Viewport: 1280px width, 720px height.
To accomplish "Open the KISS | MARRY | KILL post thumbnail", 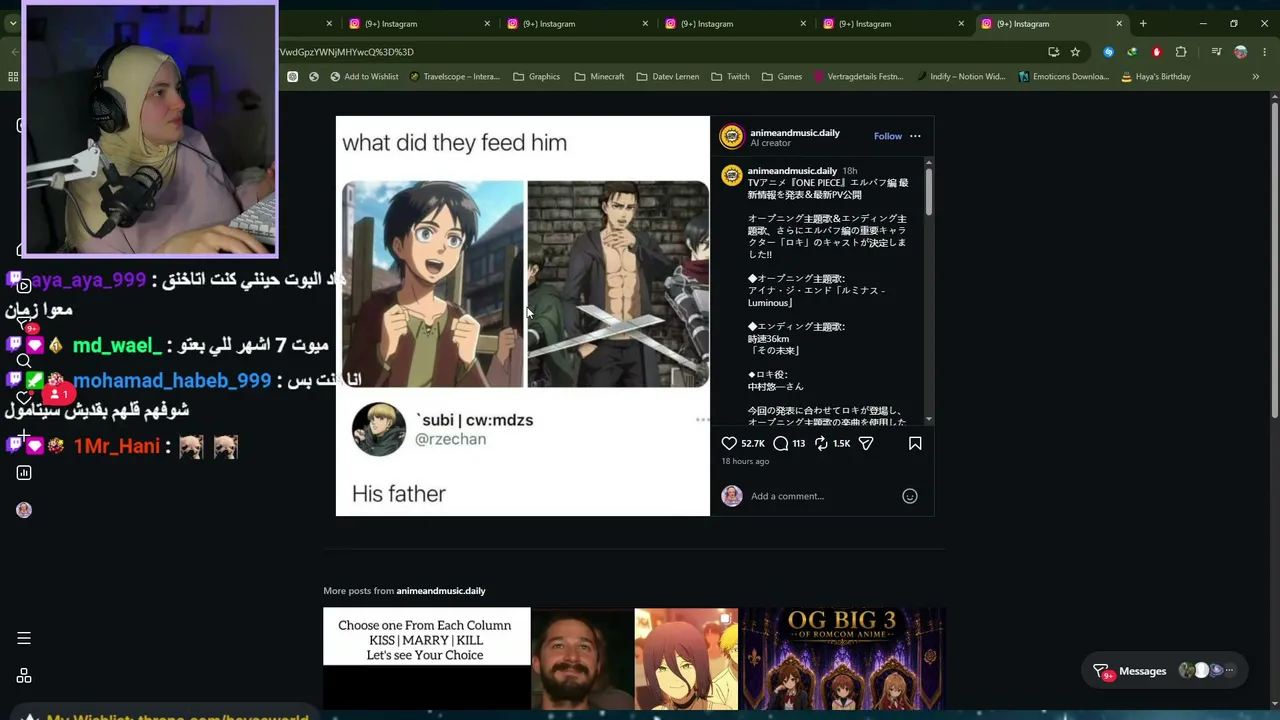I will (x=427, y=659).
